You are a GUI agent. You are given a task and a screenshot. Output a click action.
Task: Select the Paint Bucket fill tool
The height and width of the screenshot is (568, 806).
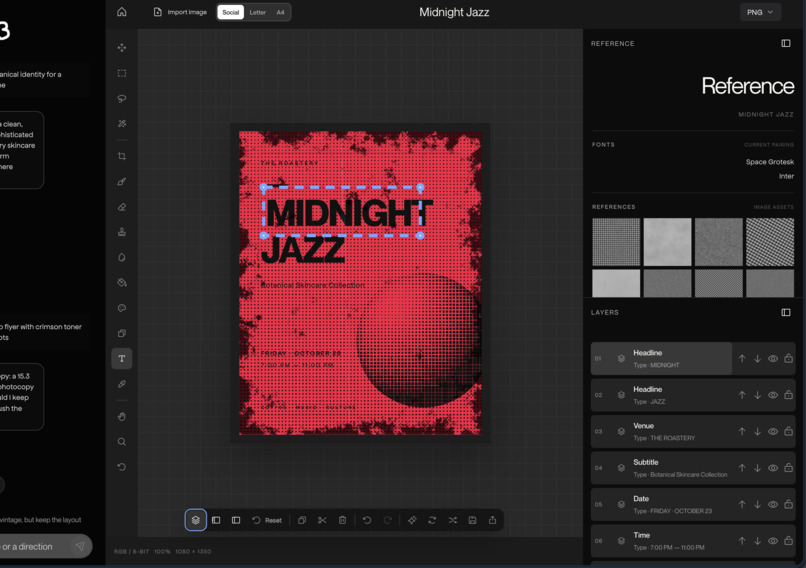pos(122,282)
